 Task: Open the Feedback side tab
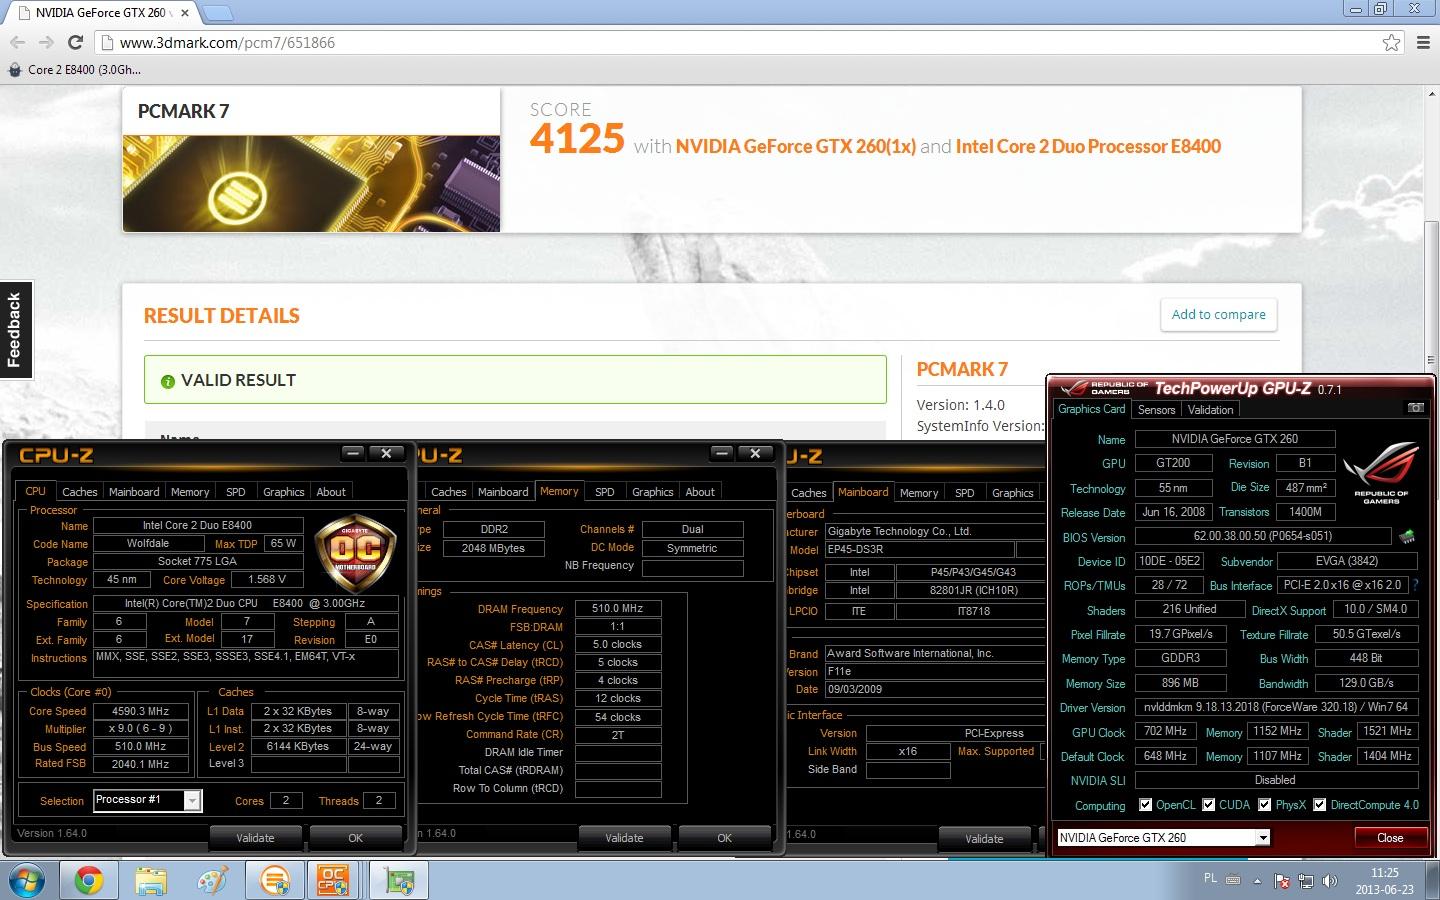[x=15, y=330]
